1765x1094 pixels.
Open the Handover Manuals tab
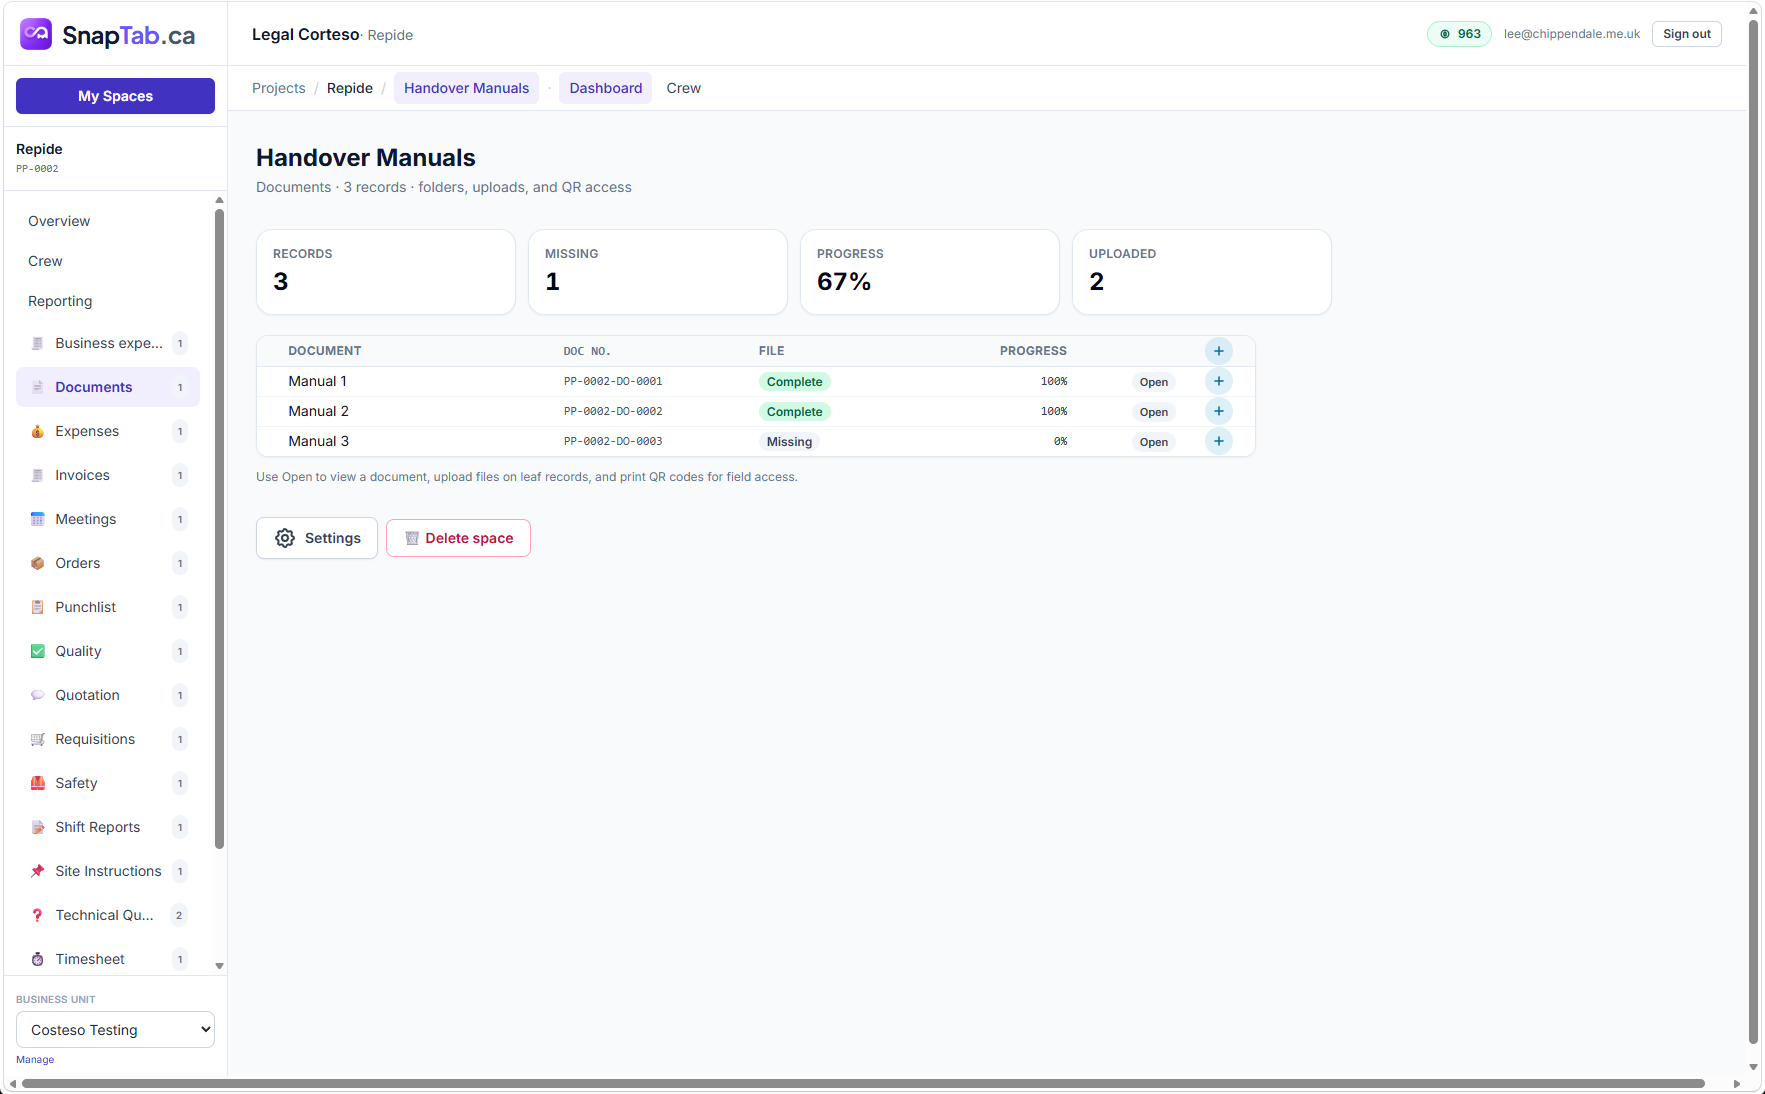466,88
